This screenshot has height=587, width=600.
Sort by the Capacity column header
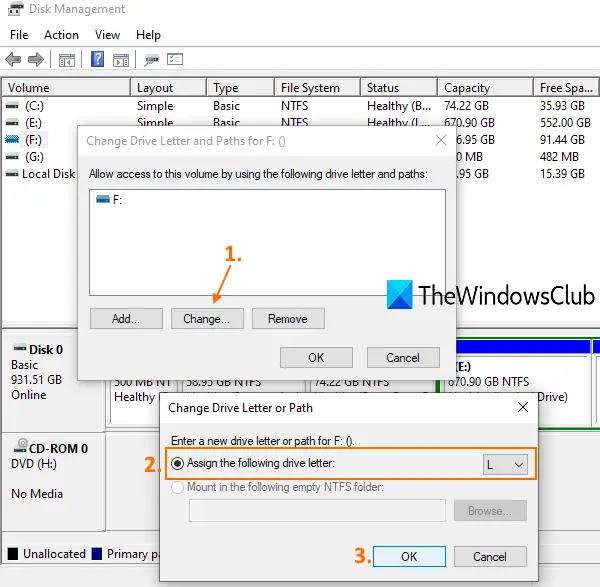[x=485, y=88]
